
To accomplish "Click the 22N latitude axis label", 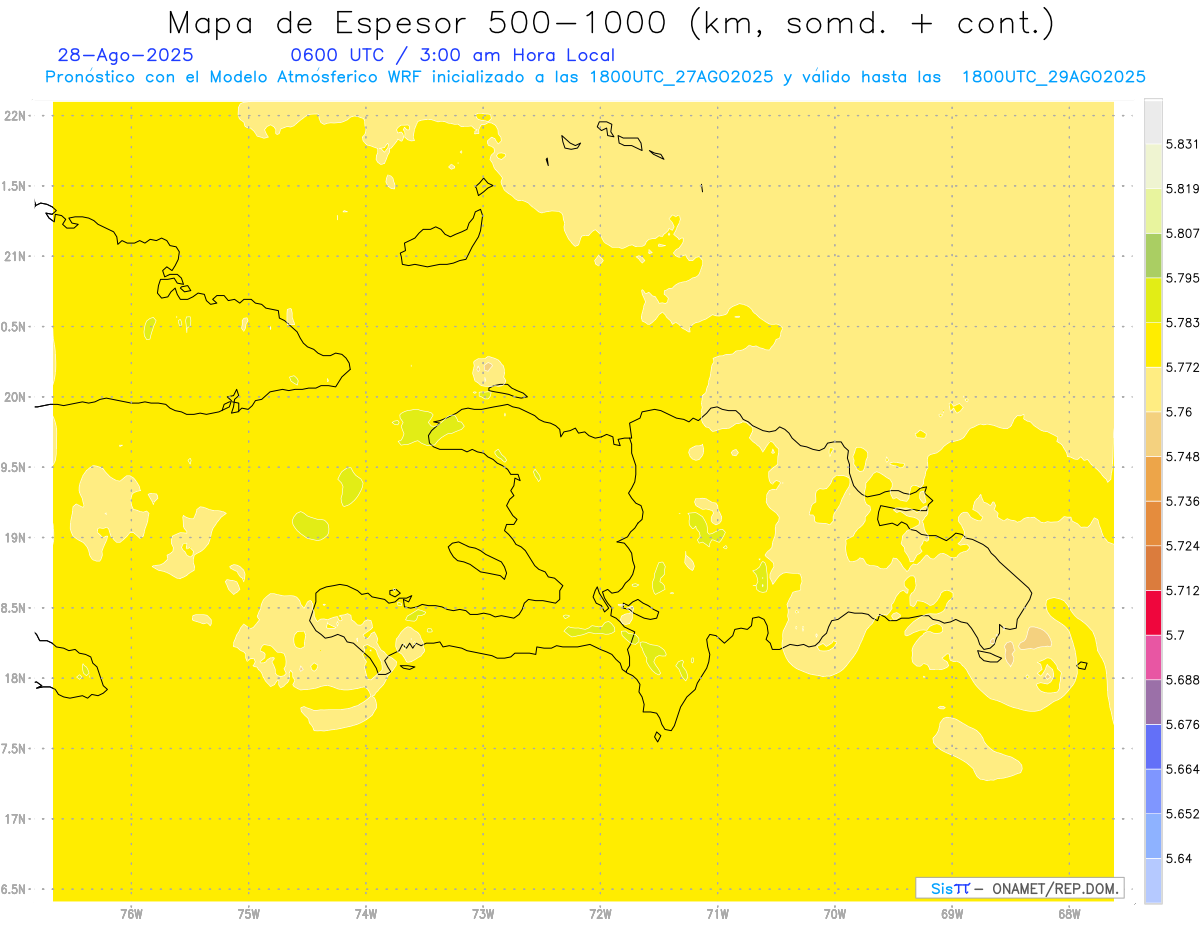I will tap(15, 116).
